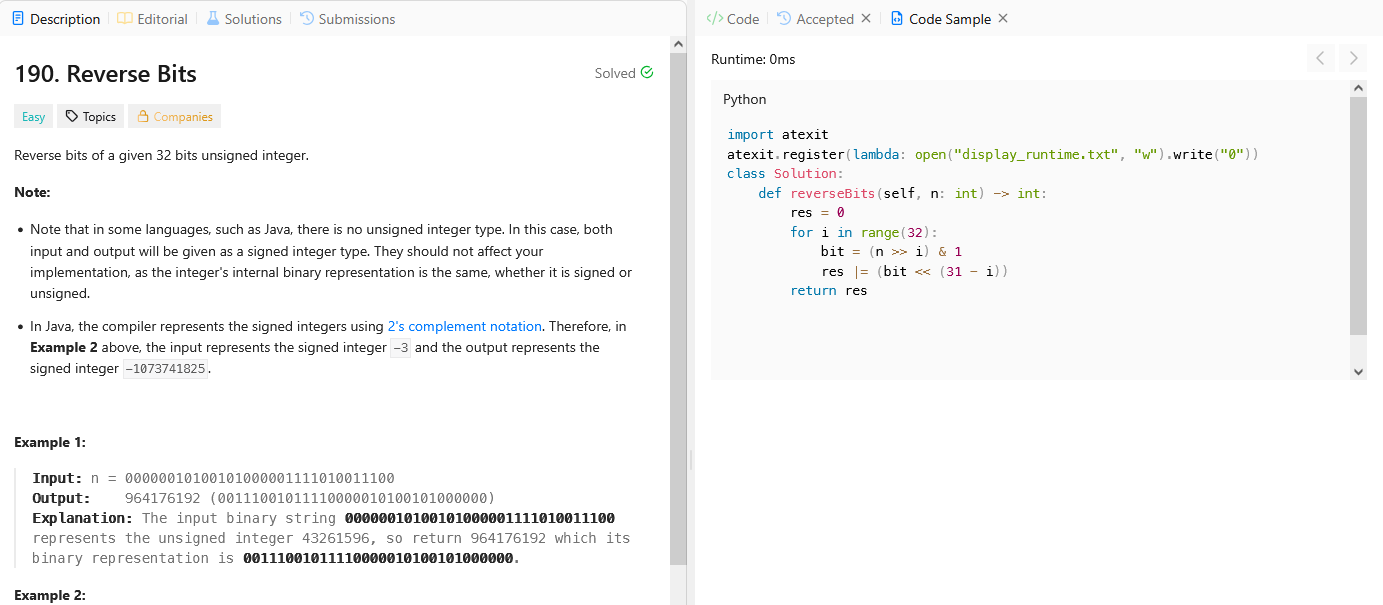Screen dimensions: 1383x605
Task: View the Submissions tab
Action: tap(347, 19)
